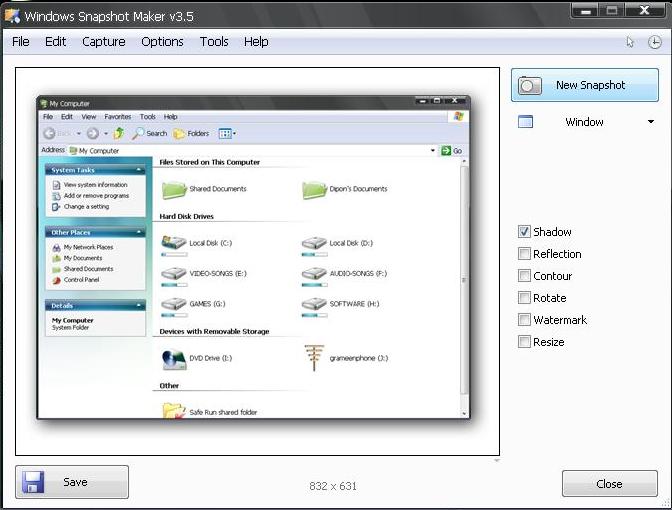Click the Local Disk (C:) usage bar

pos(174,255)
